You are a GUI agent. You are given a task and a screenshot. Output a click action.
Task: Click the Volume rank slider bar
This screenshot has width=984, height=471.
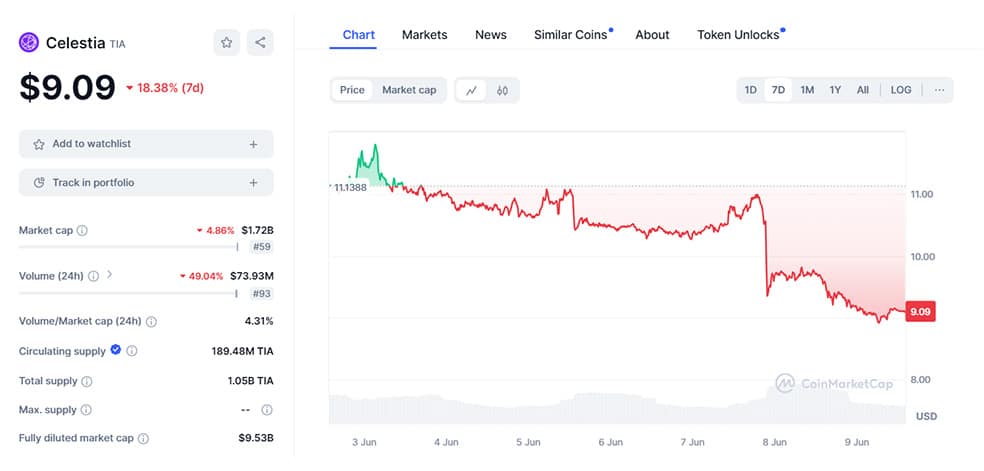click(129, 294)
